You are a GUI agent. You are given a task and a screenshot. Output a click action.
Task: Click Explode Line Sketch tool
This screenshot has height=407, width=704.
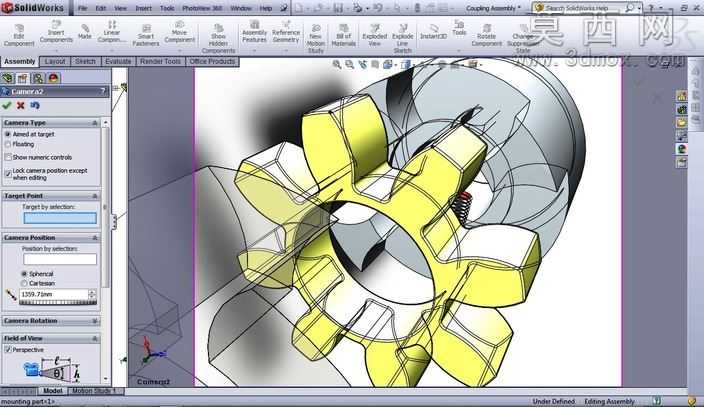tap(403, 39)
